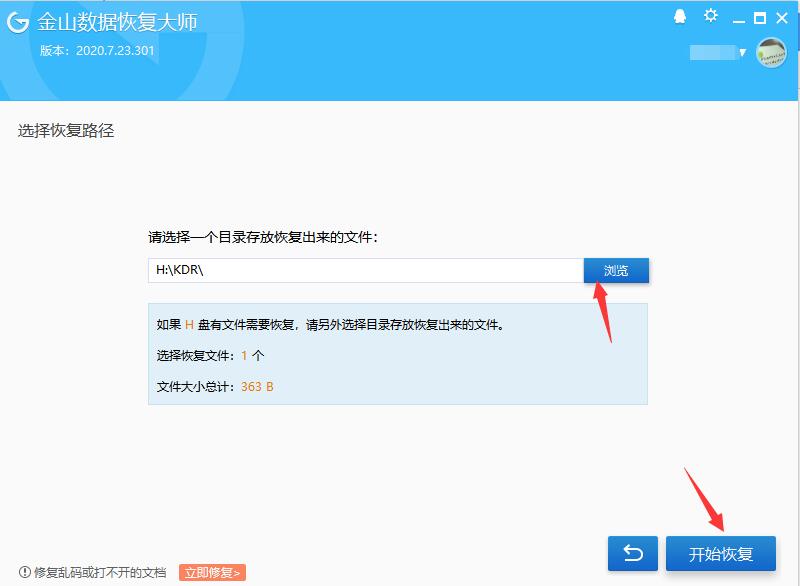Click the 浏览 browse icon button
This screenshot has height=586, width=800.
[x=616, y=270]
